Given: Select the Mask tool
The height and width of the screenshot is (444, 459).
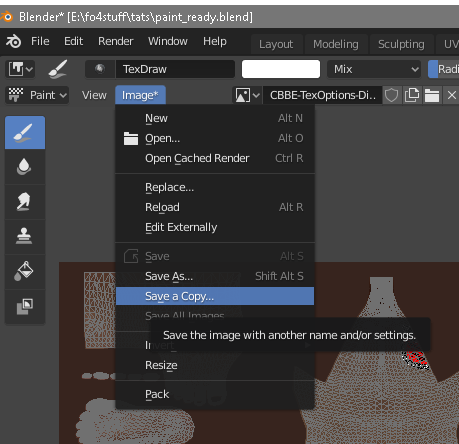Looking at the screenshot, I should 25,306.
